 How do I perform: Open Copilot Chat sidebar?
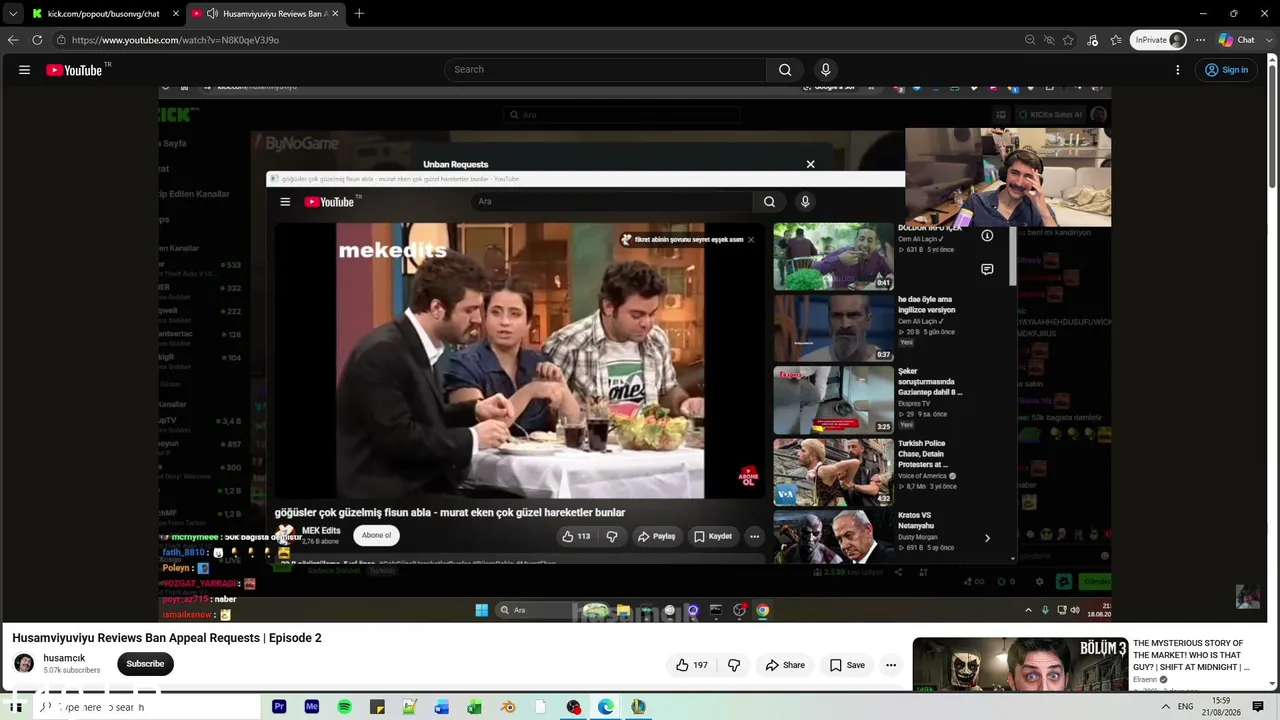click(1237, 40)
